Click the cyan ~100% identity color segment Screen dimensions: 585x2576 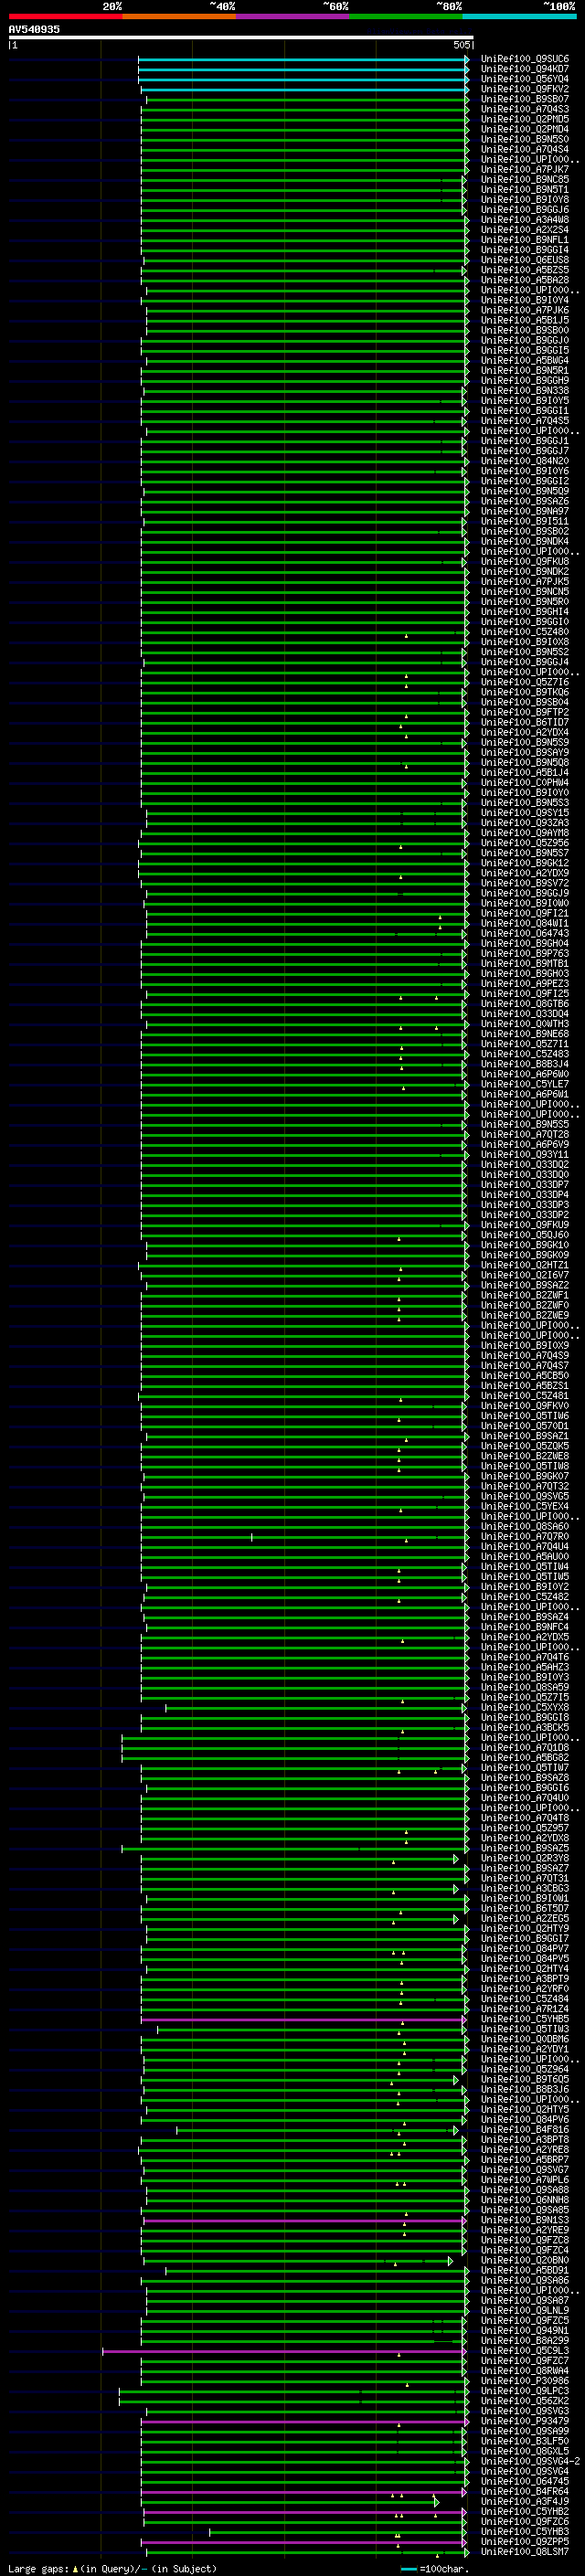(519, 16)
